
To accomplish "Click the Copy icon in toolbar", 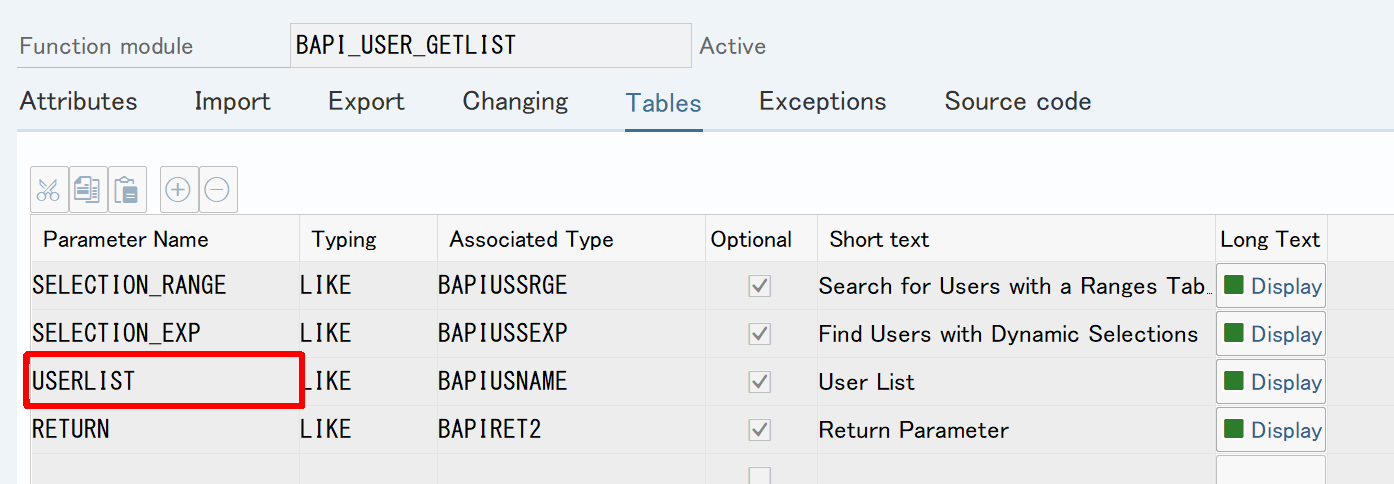I will click(88, 190).
